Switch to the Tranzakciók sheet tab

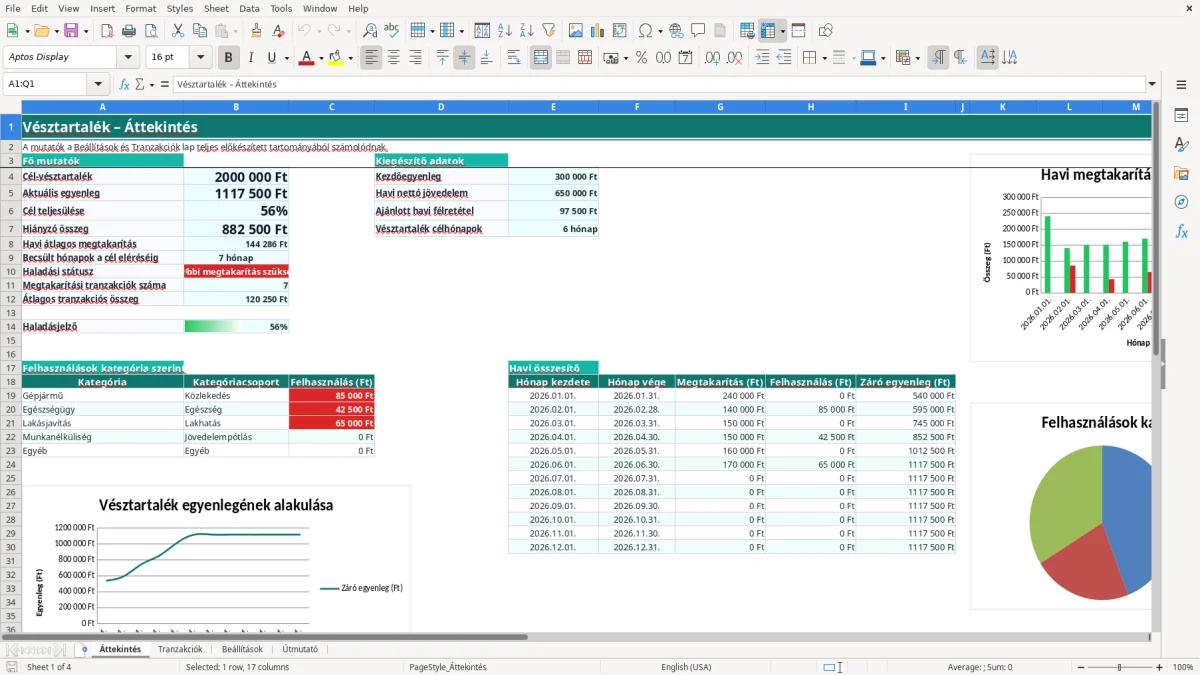click(x=180, y=649)
